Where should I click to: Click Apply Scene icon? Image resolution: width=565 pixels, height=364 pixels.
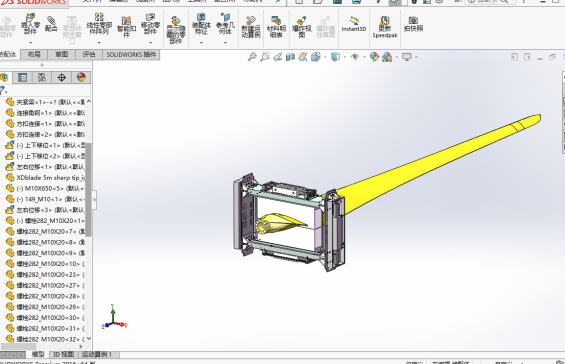point(387,57)
